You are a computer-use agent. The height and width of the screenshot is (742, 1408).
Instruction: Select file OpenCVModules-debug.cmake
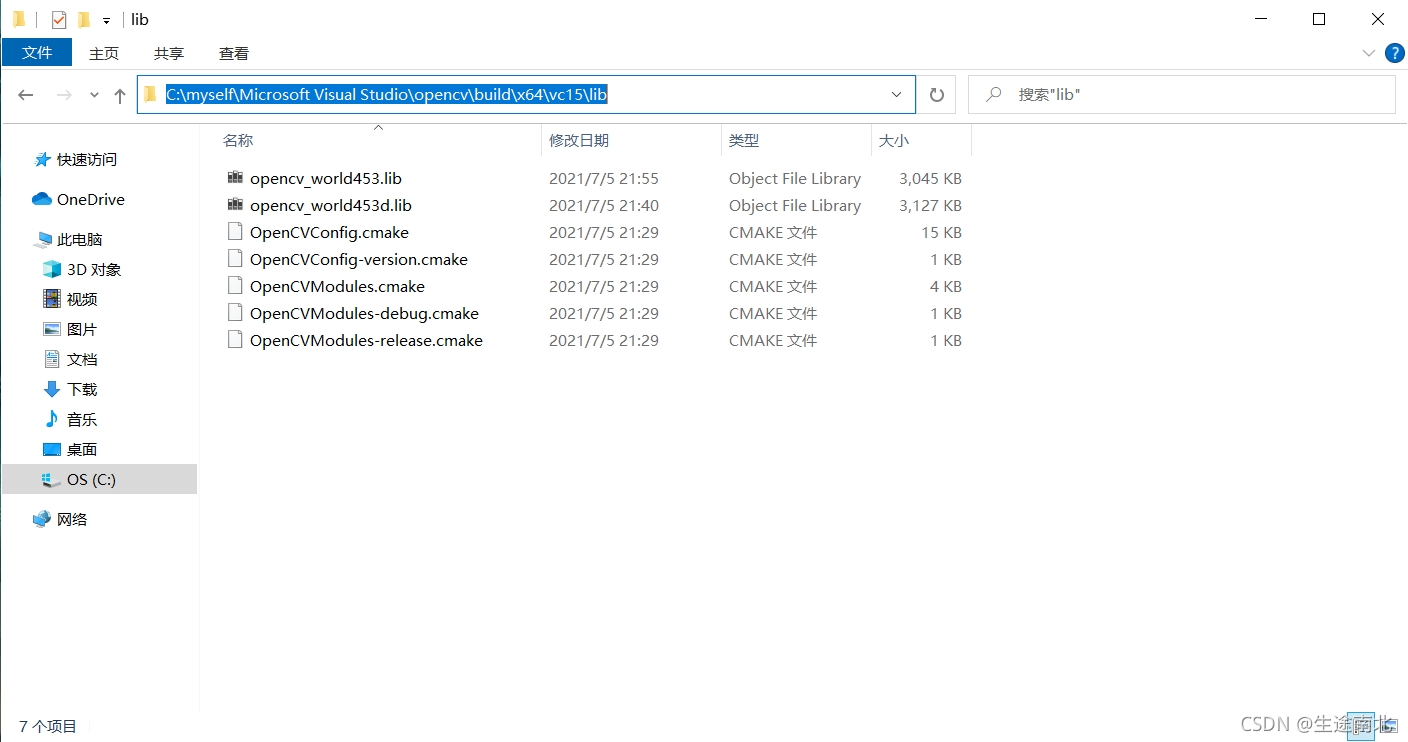point(364,314)
